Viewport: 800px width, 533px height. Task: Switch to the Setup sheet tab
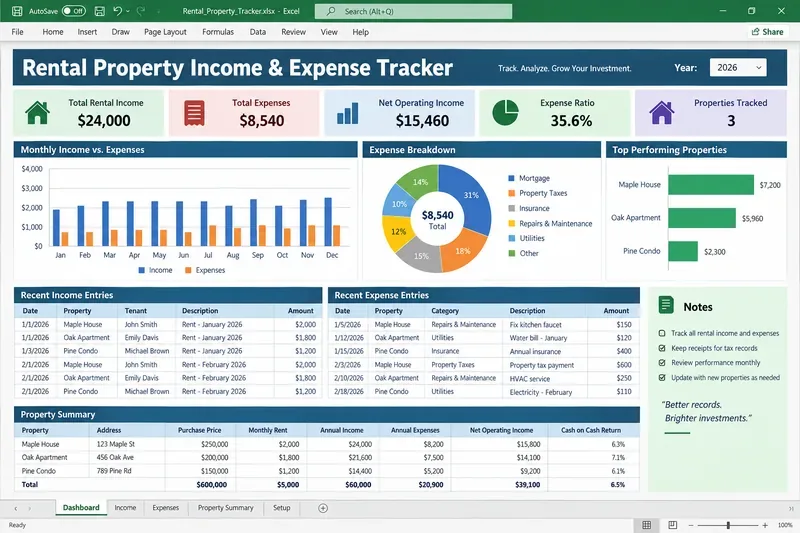coord(281,507)
